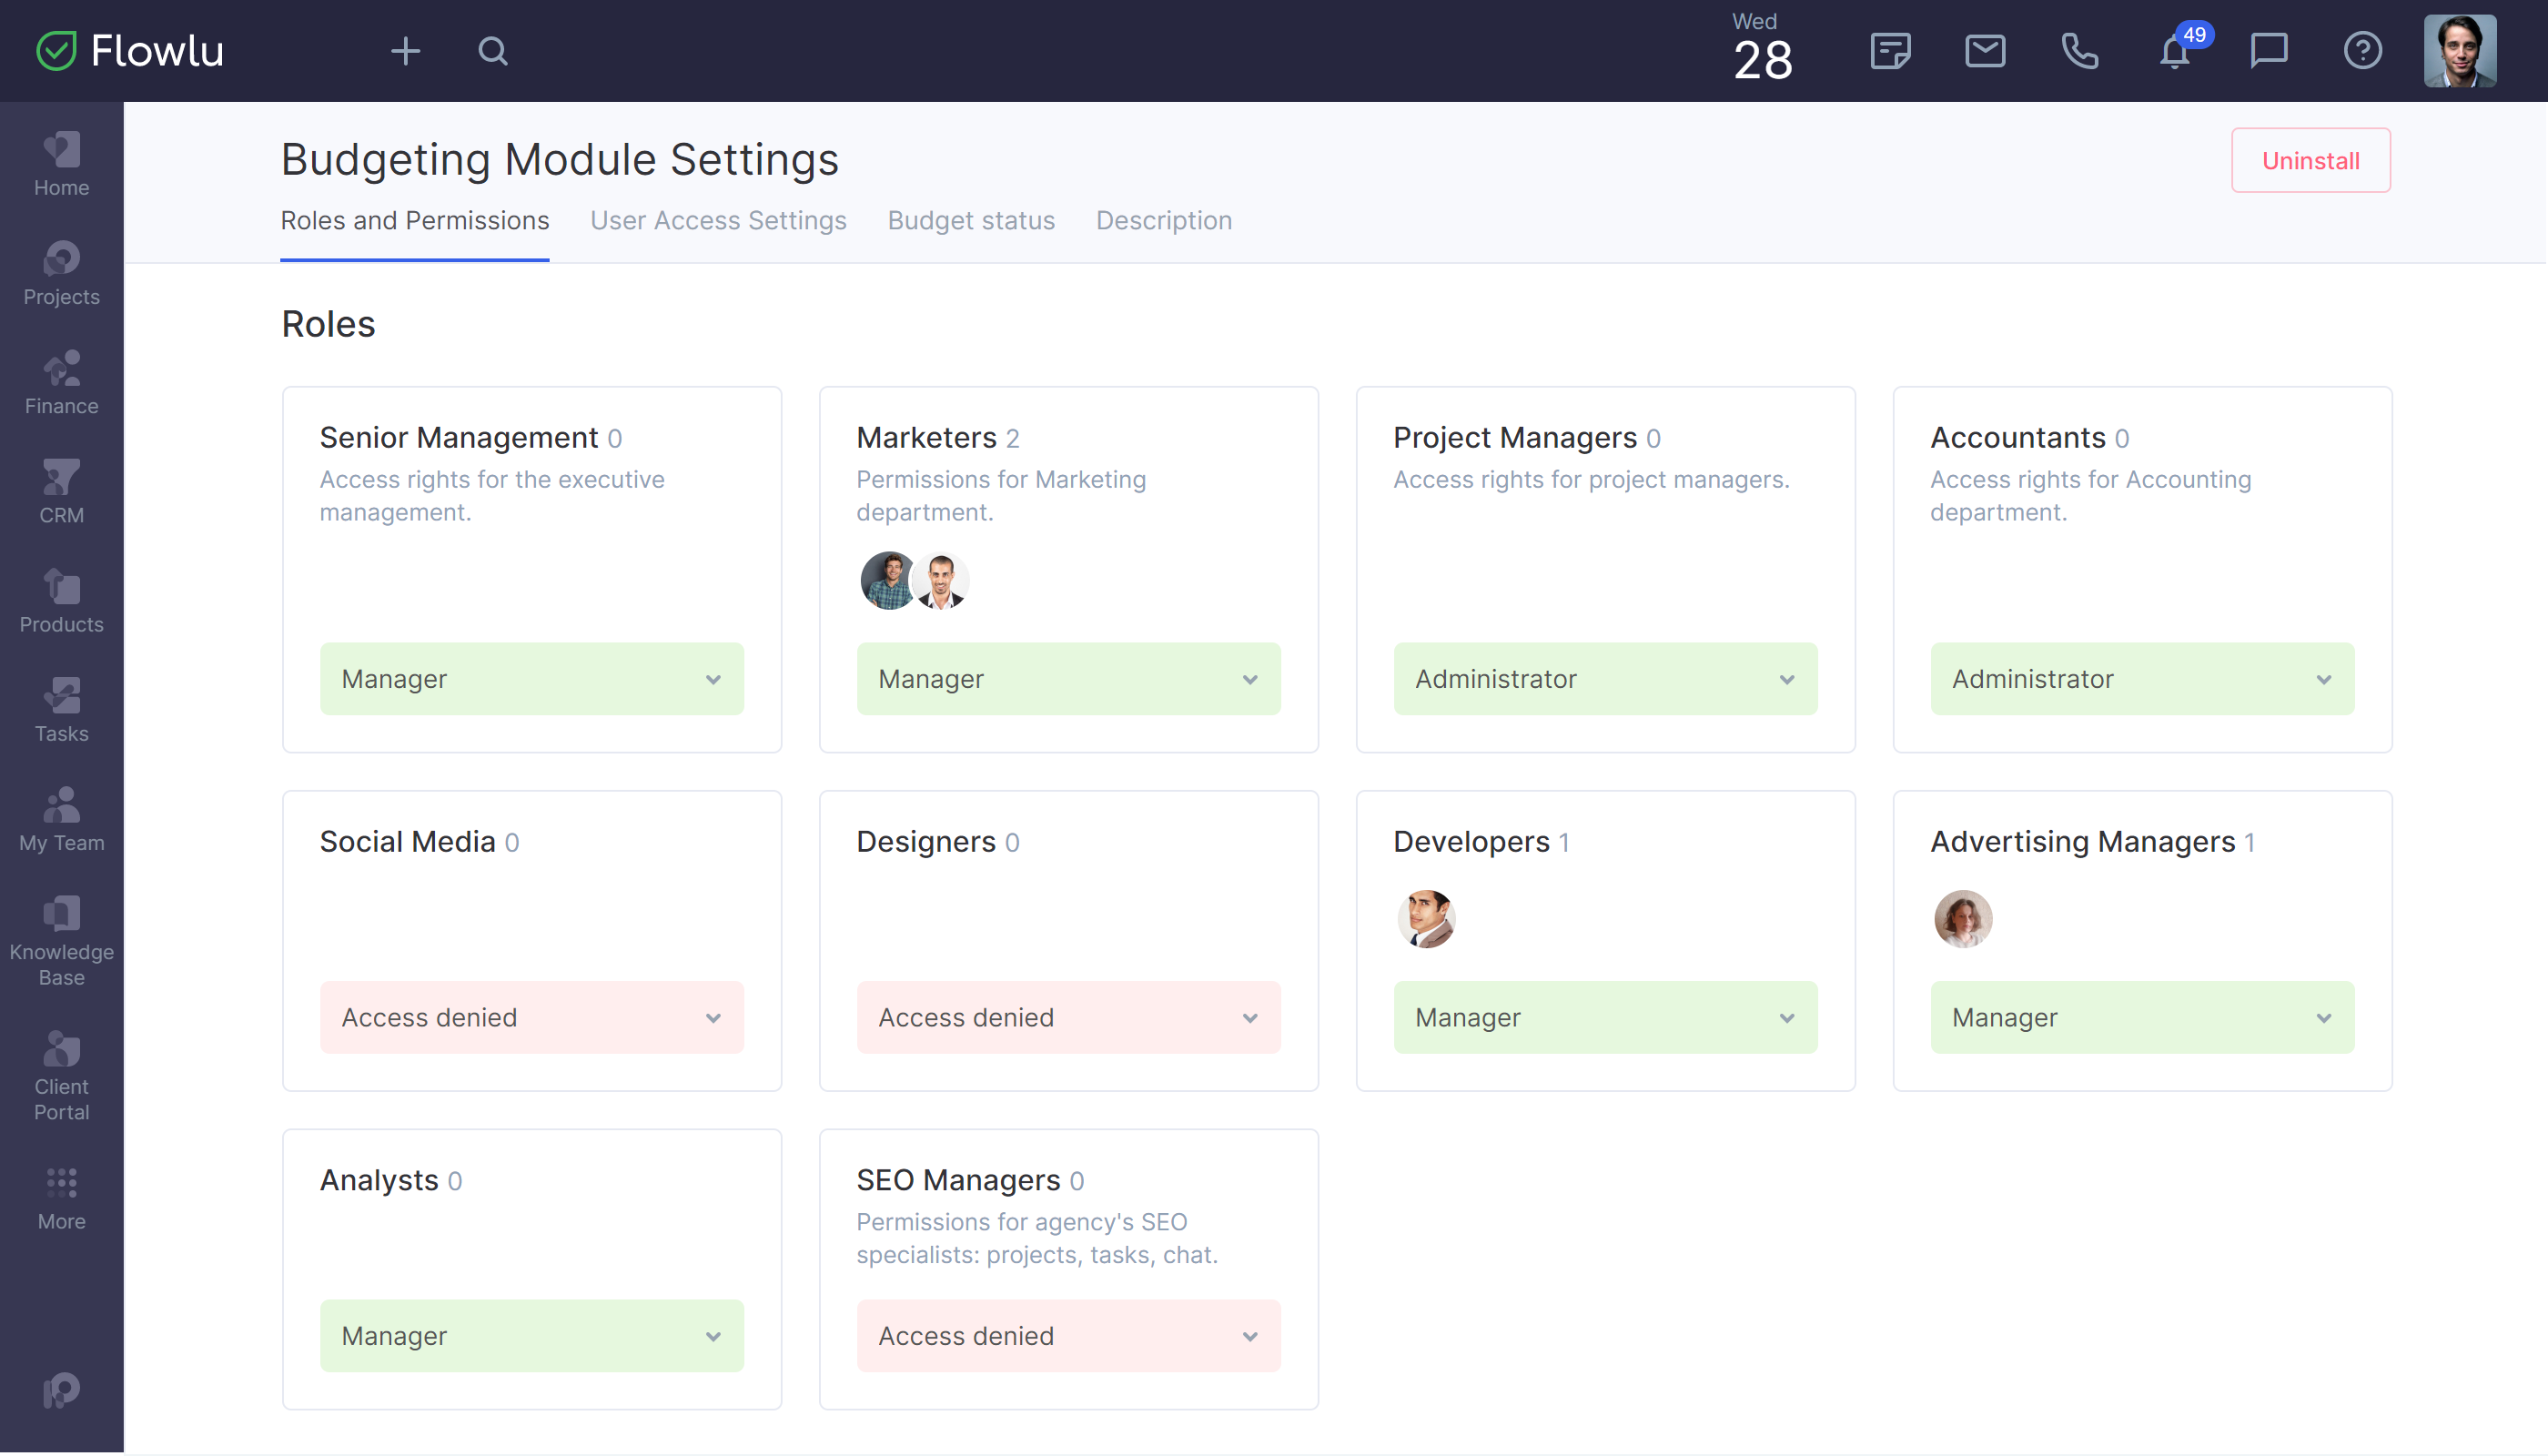This screenshot has width=2548, height=1456.
Task: Change Social Media Access denied dropdown
Action: point(531,1017)
